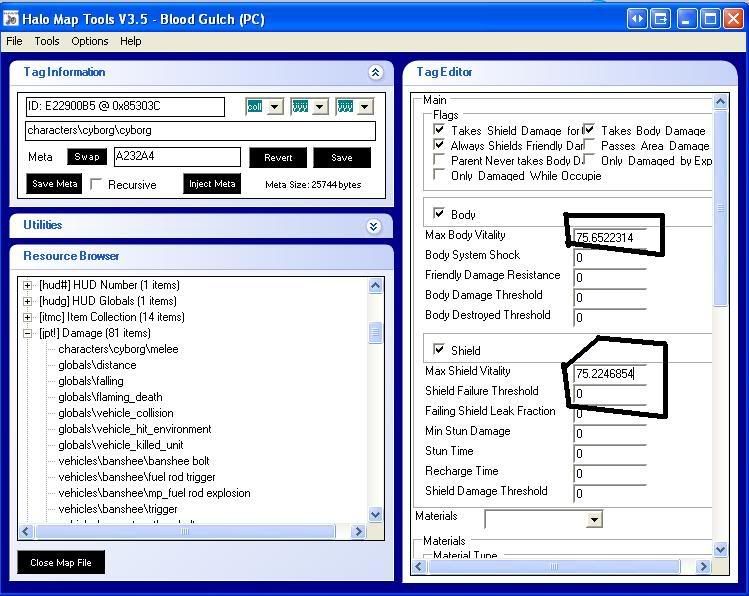Select globals\vehicle_collision tree item

click(x=116, y=413)
